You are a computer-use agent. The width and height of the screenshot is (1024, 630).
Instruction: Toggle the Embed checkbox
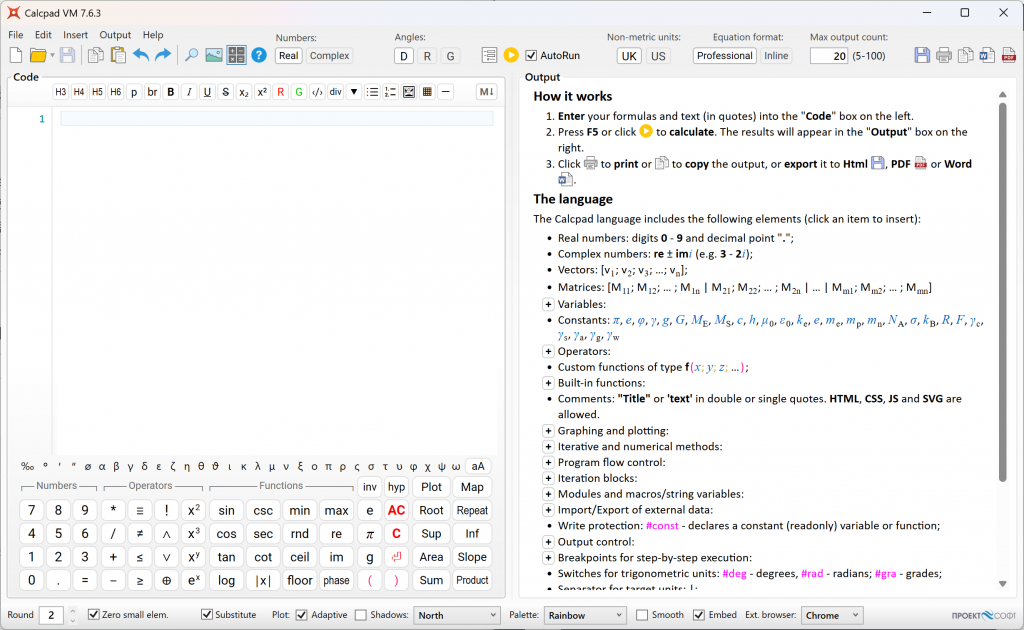699,614
